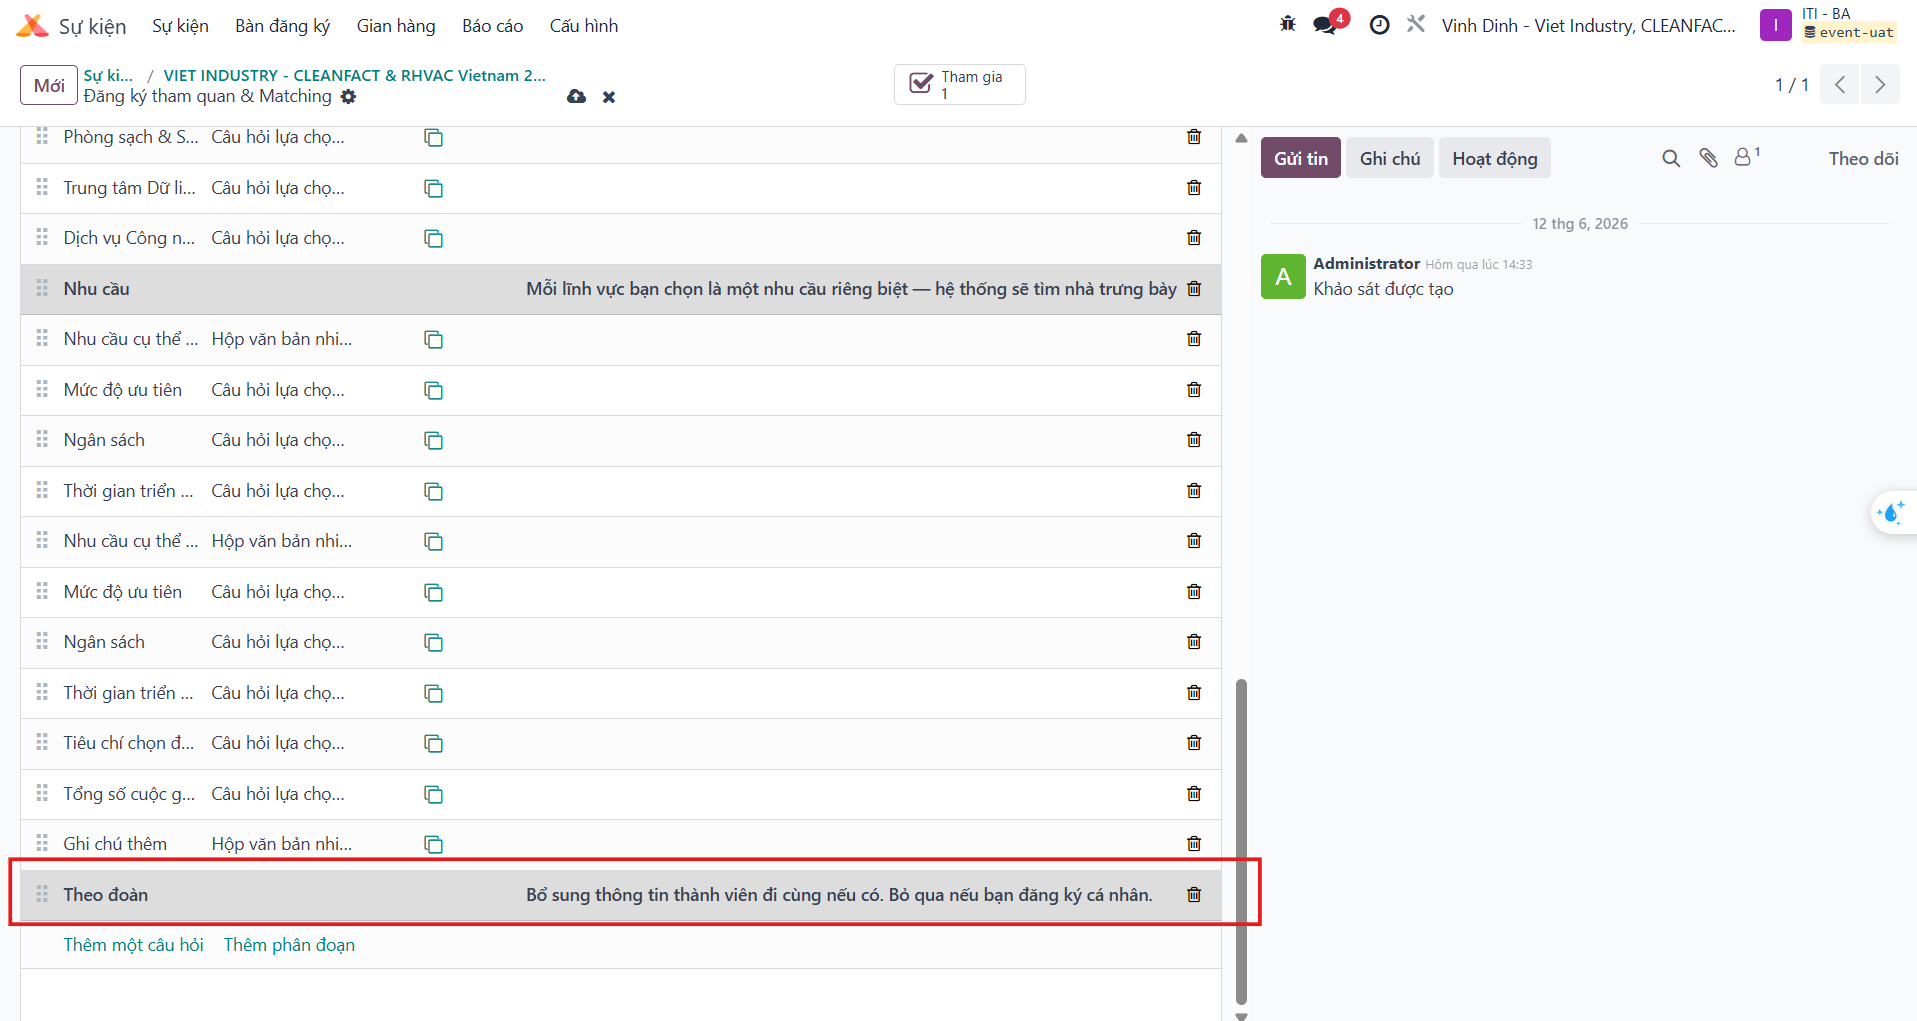Click the form vertical scrollbar

point(1241,840)
